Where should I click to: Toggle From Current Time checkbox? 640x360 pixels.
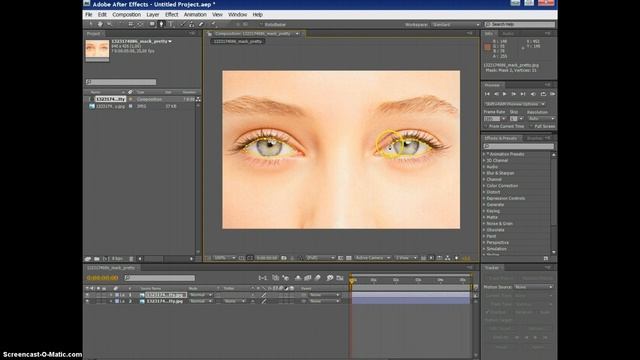pos(486,127)
